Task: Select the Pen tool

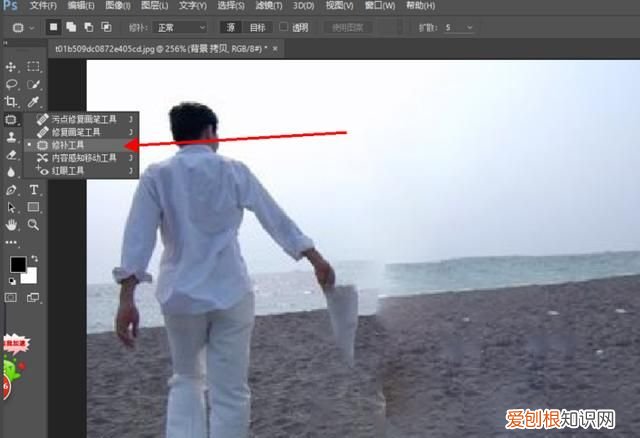Action: pyautogui.click(x=11, y=190)
